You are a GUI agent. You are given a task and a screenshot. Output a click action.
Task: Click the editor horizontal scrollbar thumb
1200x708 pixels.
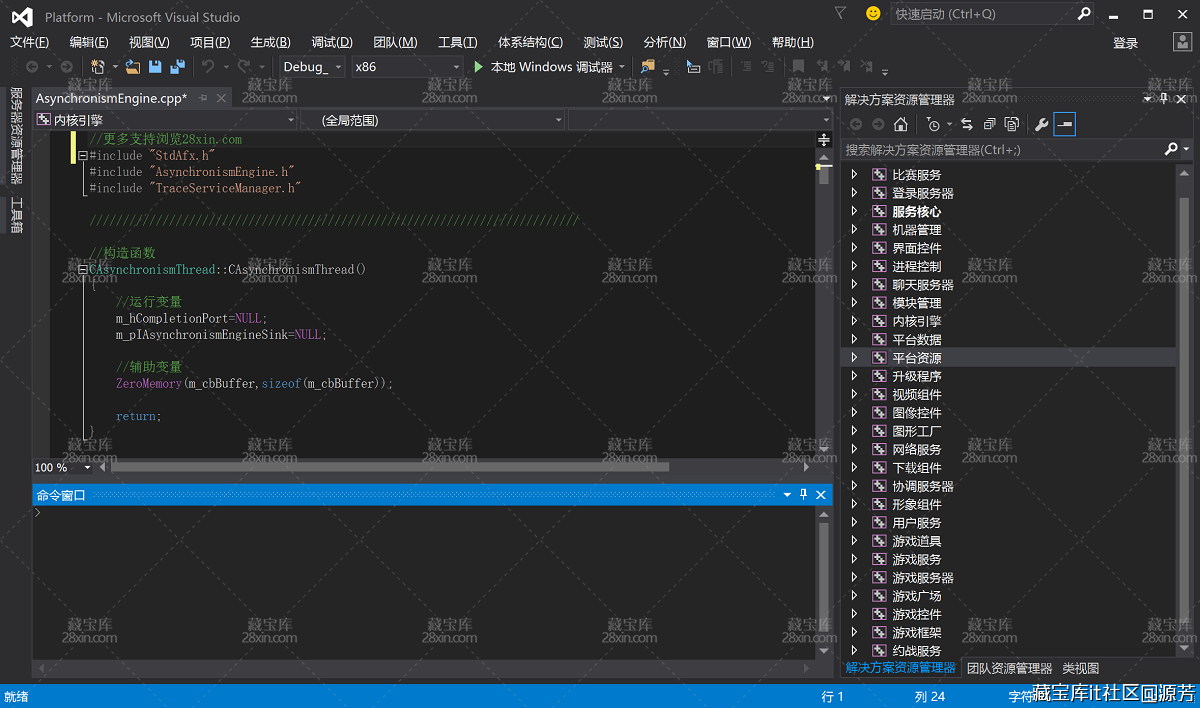coord(388,466)
